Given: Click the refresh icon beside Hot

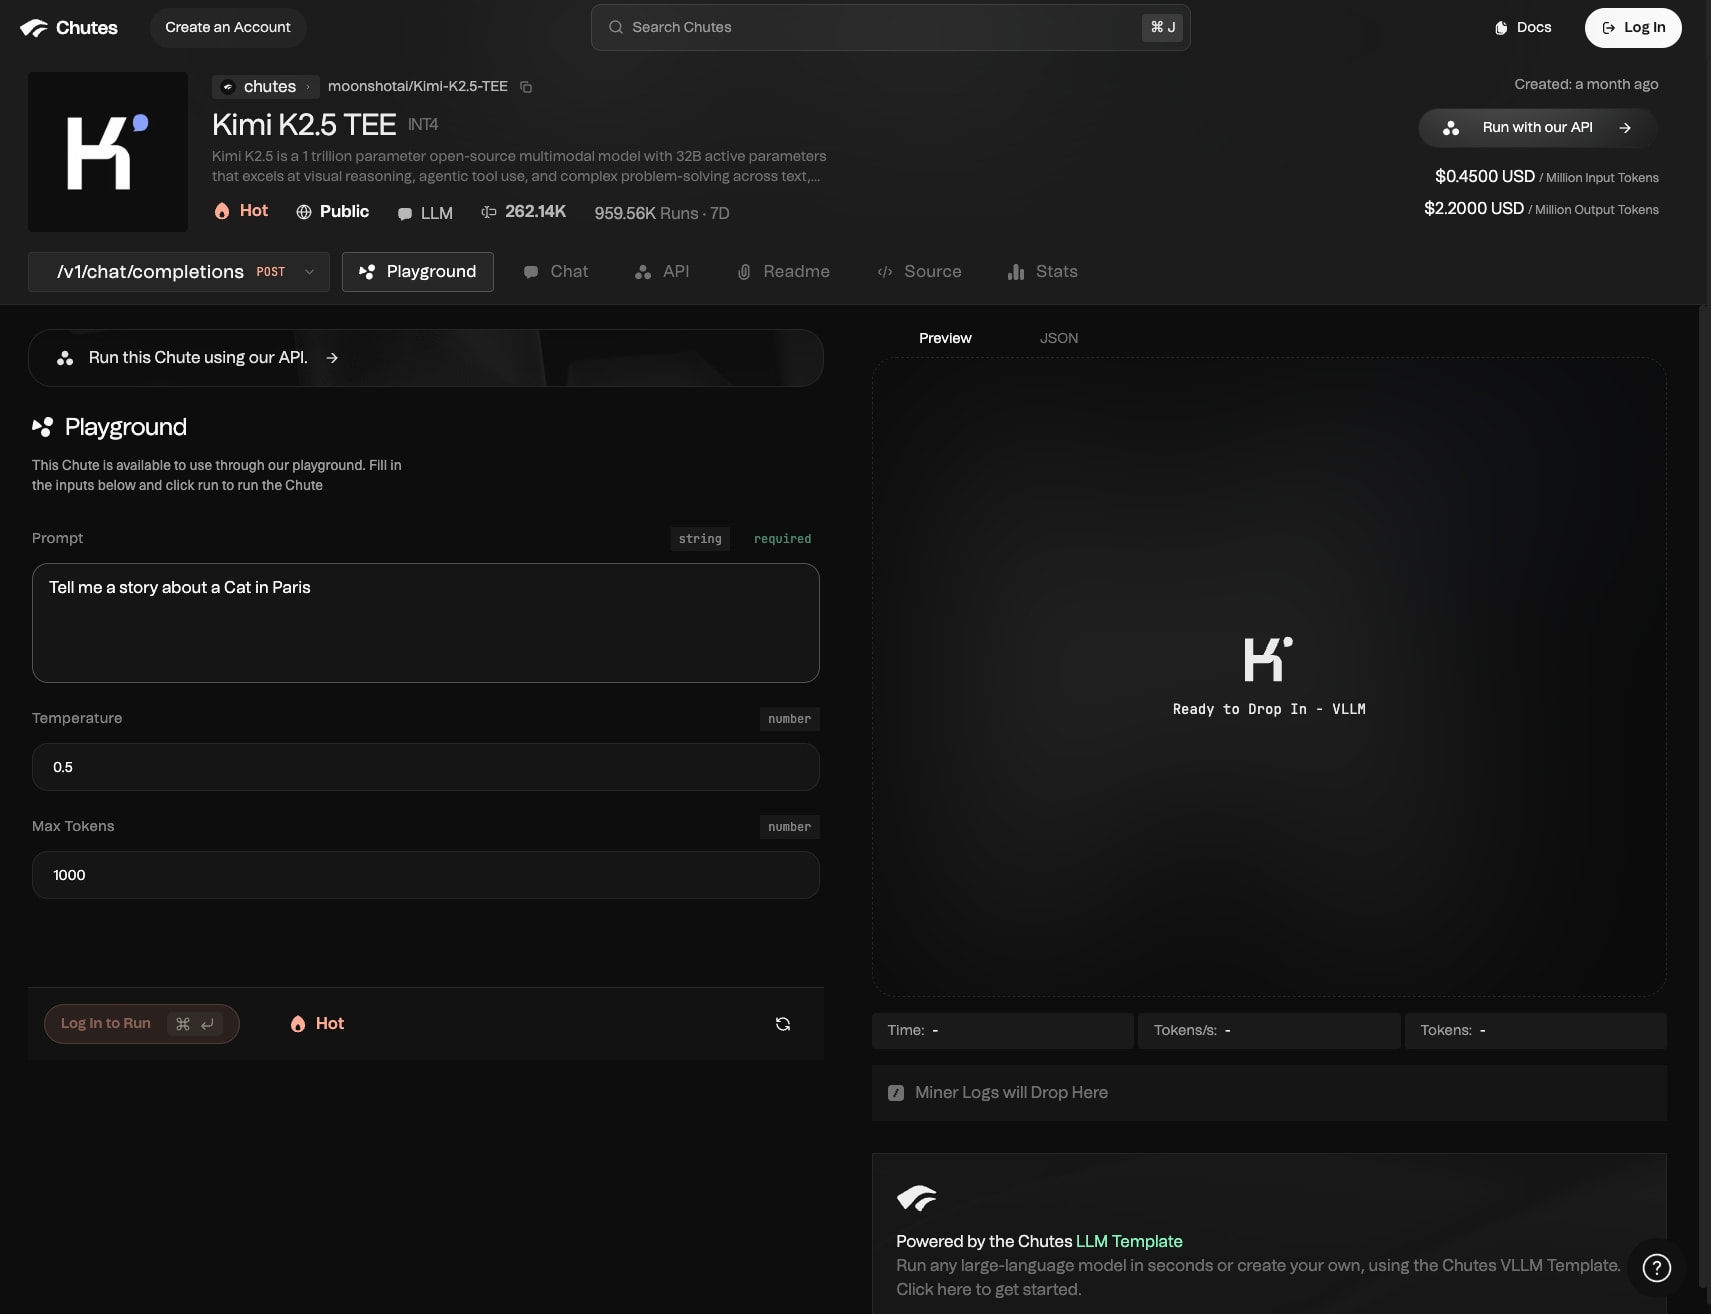Looking at the screenshot, I should click(783, 1024).
